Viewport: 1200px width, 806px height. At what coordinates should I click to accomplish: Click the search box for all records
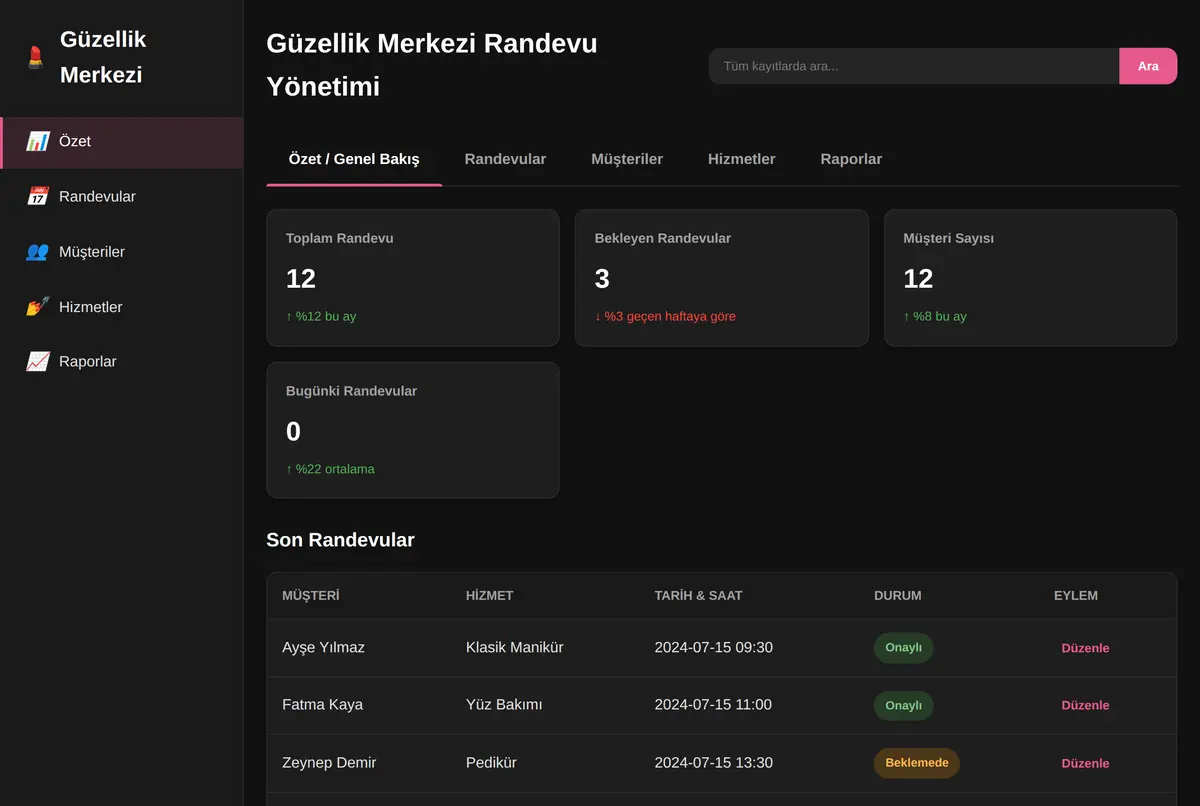point(914,66)
